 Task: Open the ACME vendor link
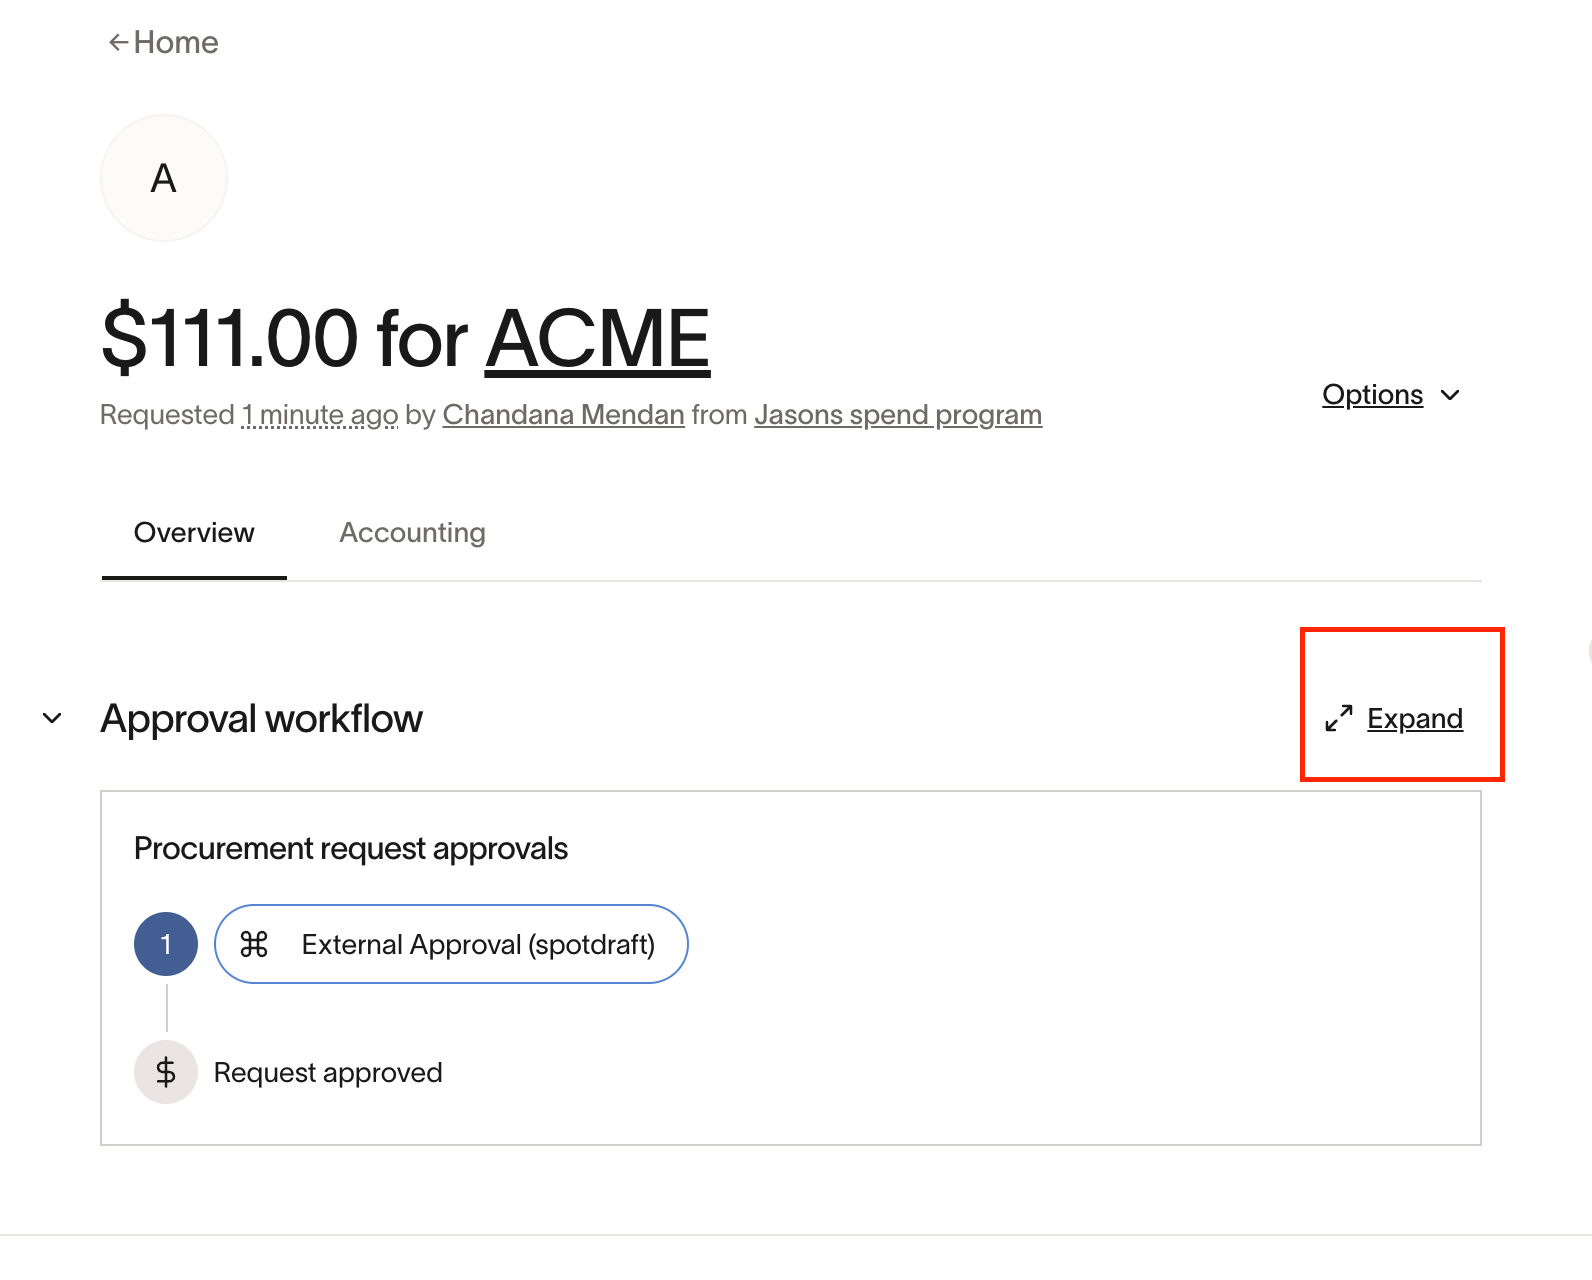point(597,338)
